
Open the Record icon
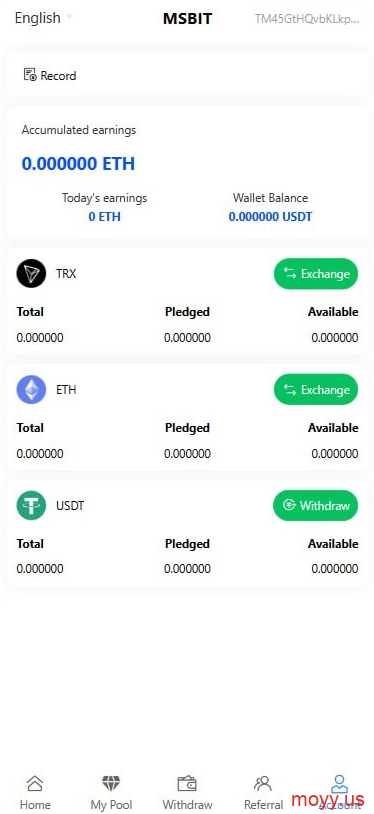(x=30, y=75)
